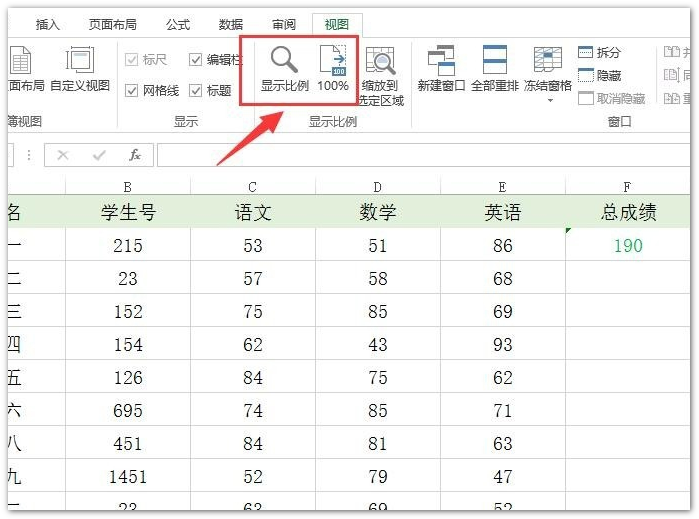Select the 语文 cell with value 57
The image size is (699, 519).
pyautogui.click(x=253, y=278)
